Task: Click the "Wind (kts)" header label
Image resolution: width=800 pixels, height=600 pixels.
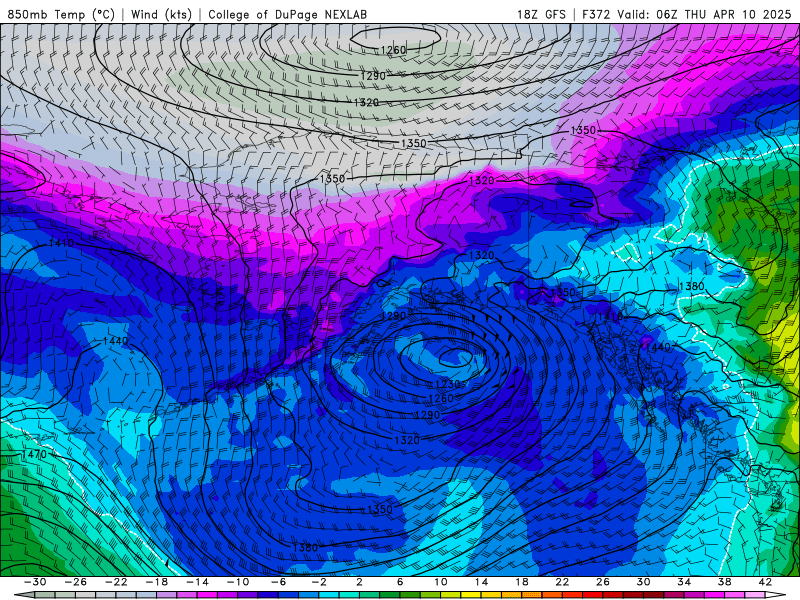Action: (x=161, y=14)
